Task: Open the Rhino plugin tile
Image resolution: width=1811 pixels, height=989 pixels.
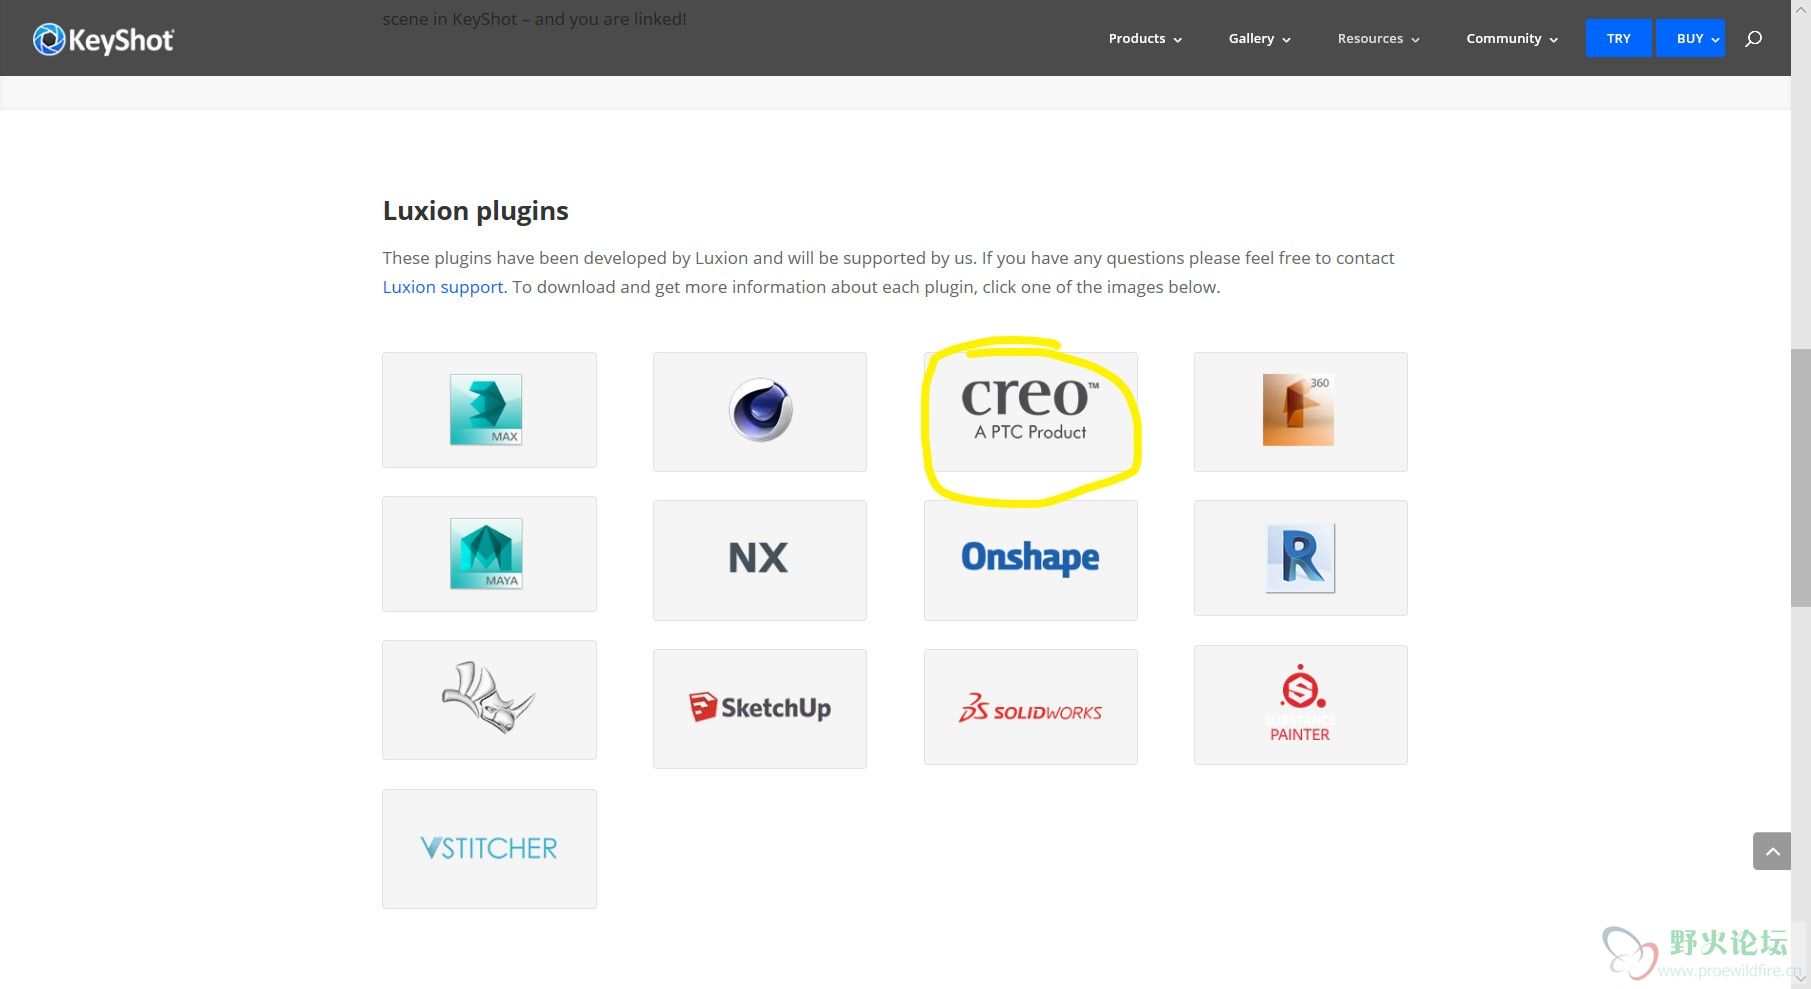Action: click(489, 700)
